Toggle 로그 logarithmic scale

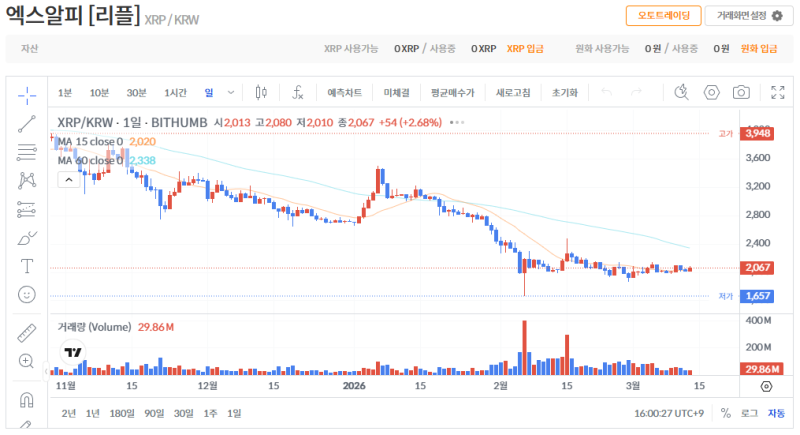749,413
